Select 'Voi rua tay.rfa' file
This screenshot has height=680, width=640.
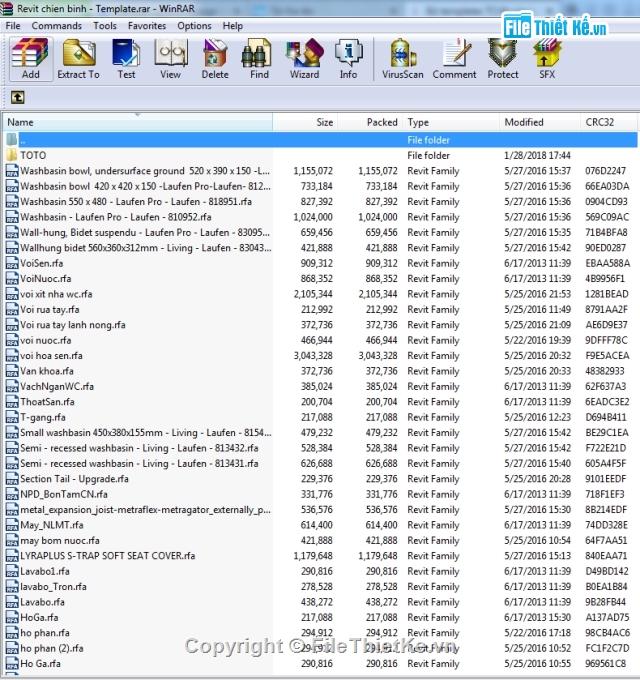(49, 310)
